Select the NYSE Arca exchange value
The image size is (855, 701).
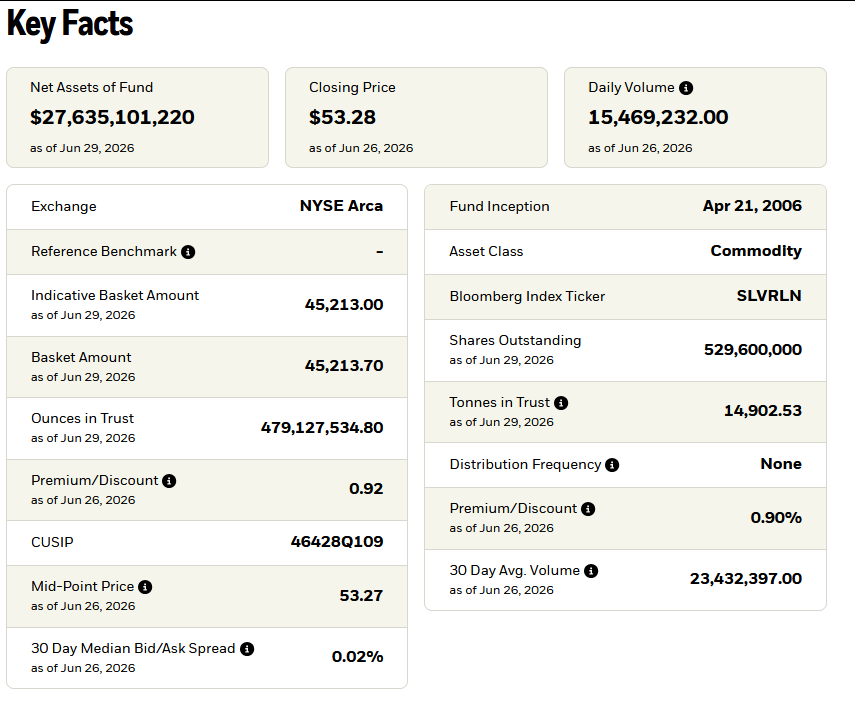(x=341, y=206)
